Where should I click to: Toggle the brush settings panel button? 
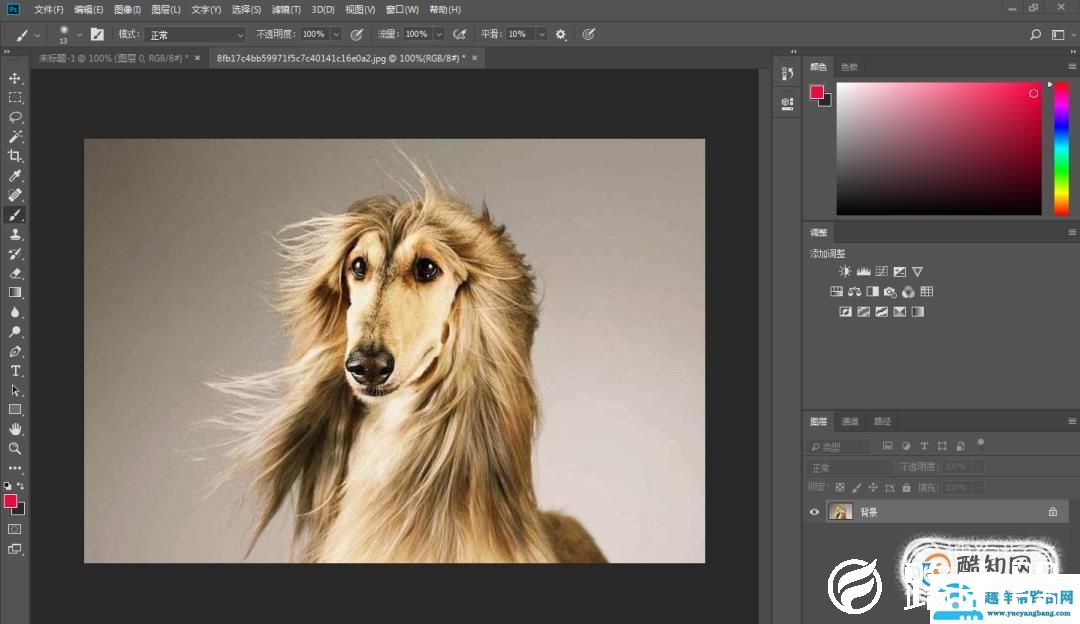(x=97, y=34)
